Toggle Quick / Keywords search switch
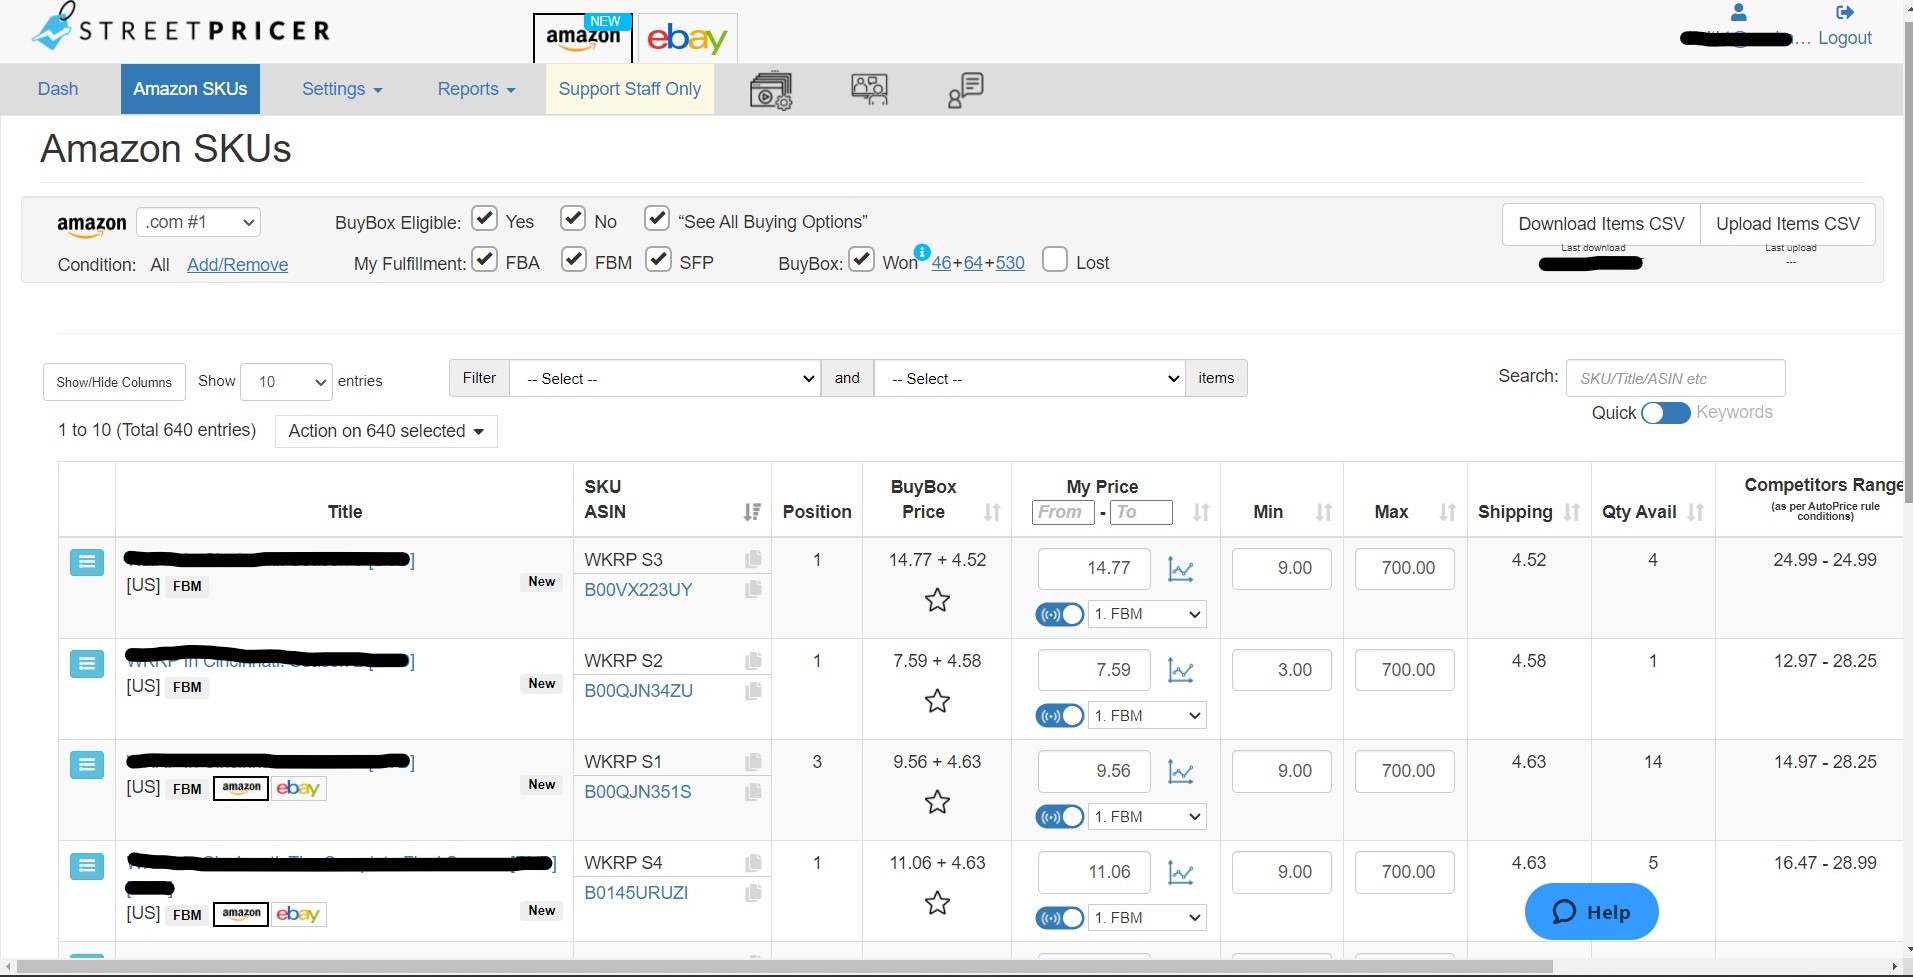 tap(1665, 413)
